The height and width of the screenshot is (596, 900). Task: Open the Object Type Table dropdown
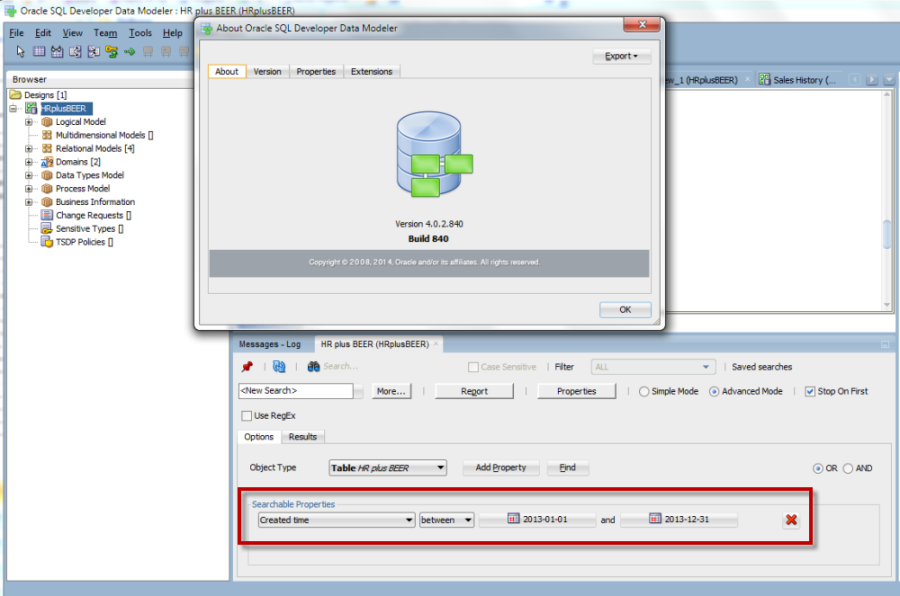click(440, 468)
